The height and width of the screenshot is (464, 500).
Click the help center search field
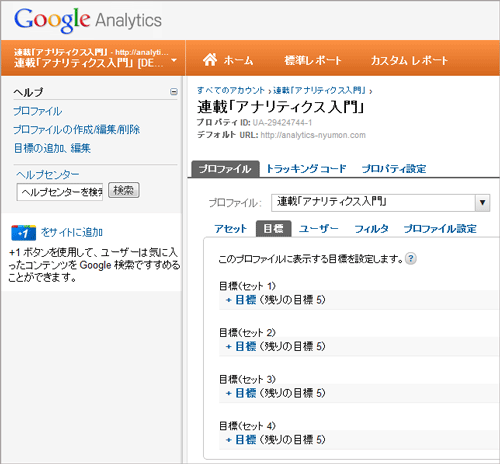[x=60, y=192]
